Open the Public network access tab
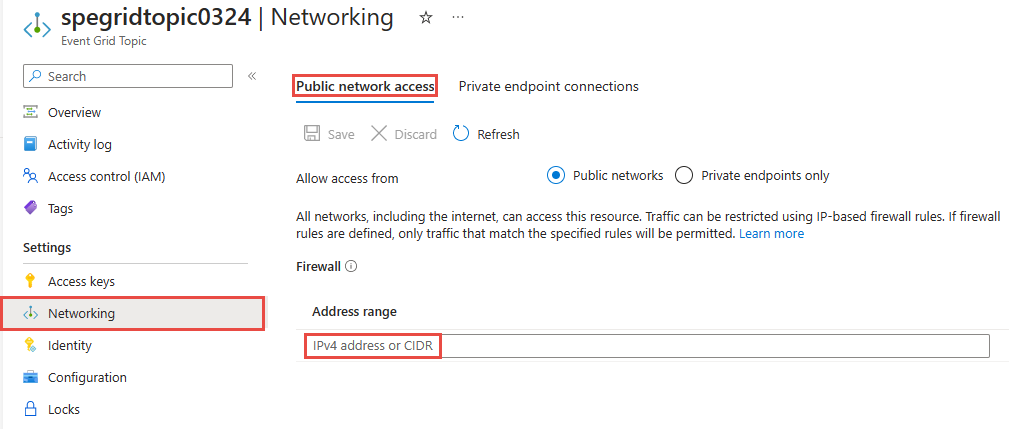 click(x=365, y=87)
